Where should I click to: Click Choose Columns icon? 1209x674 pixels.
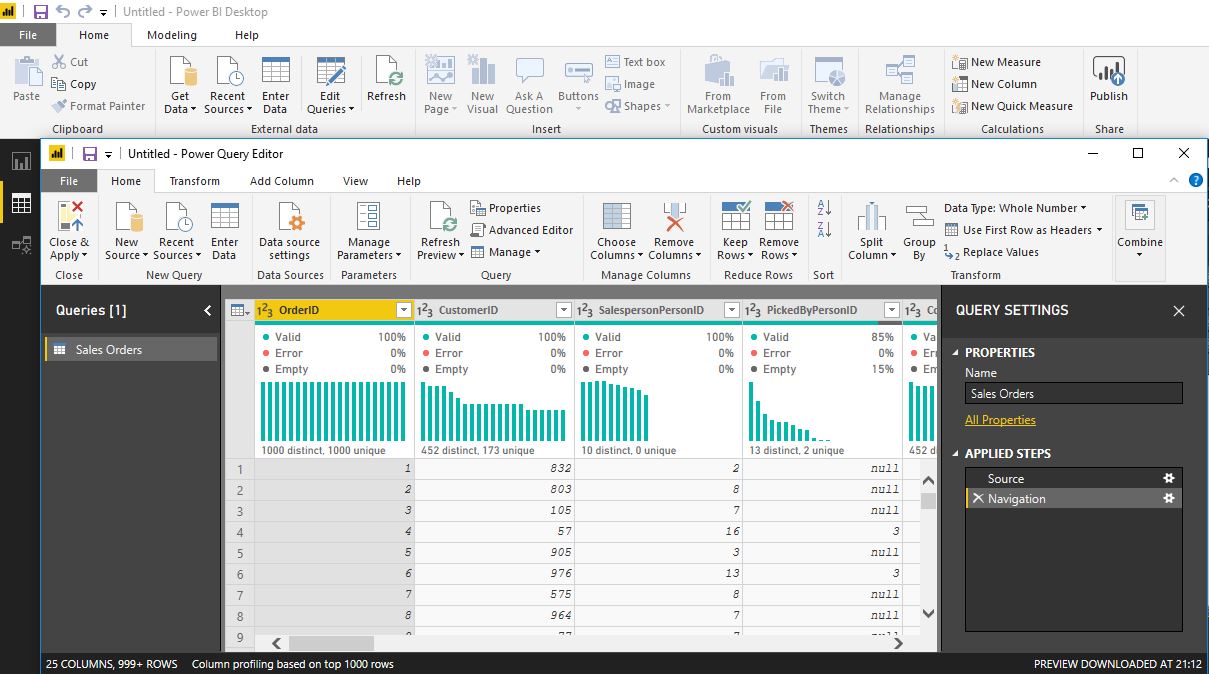pos(616,218)
